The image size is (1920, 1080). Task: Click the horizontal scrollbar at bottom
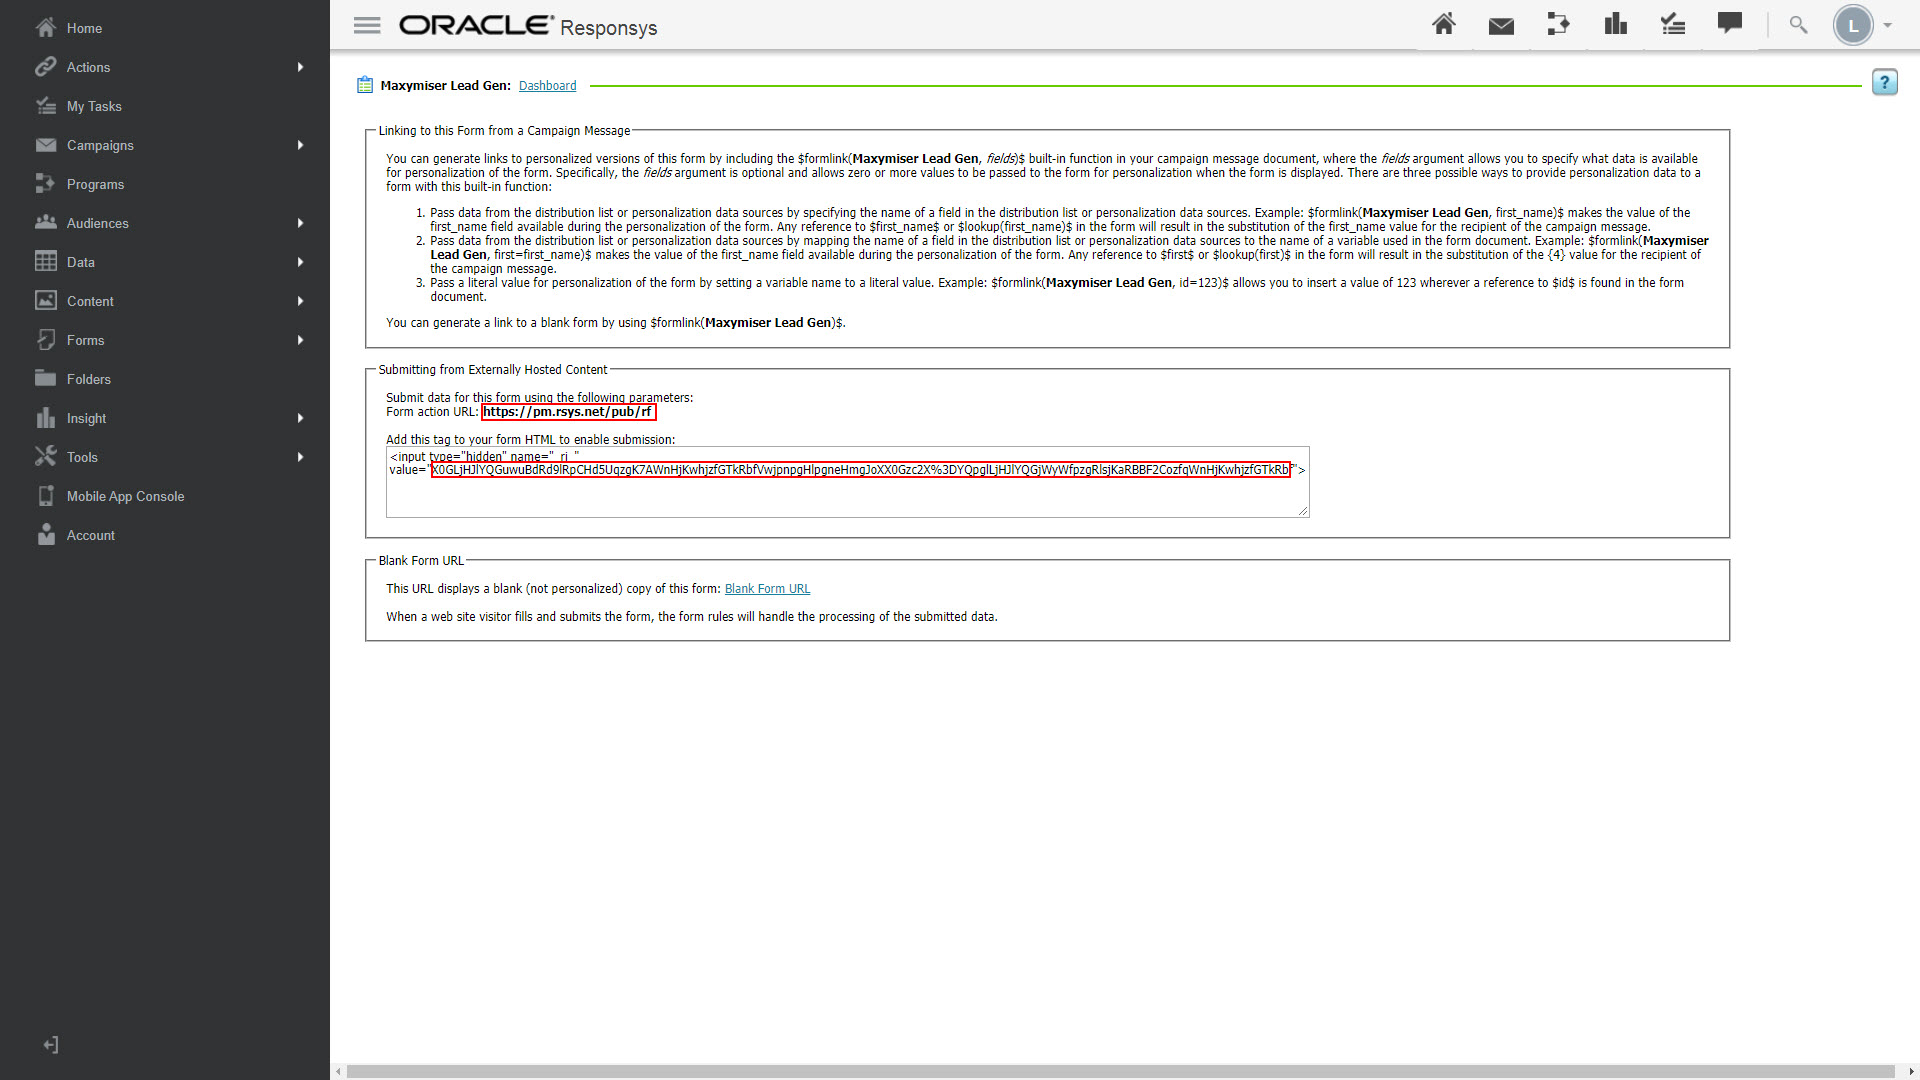[x=1120, y=1071]
